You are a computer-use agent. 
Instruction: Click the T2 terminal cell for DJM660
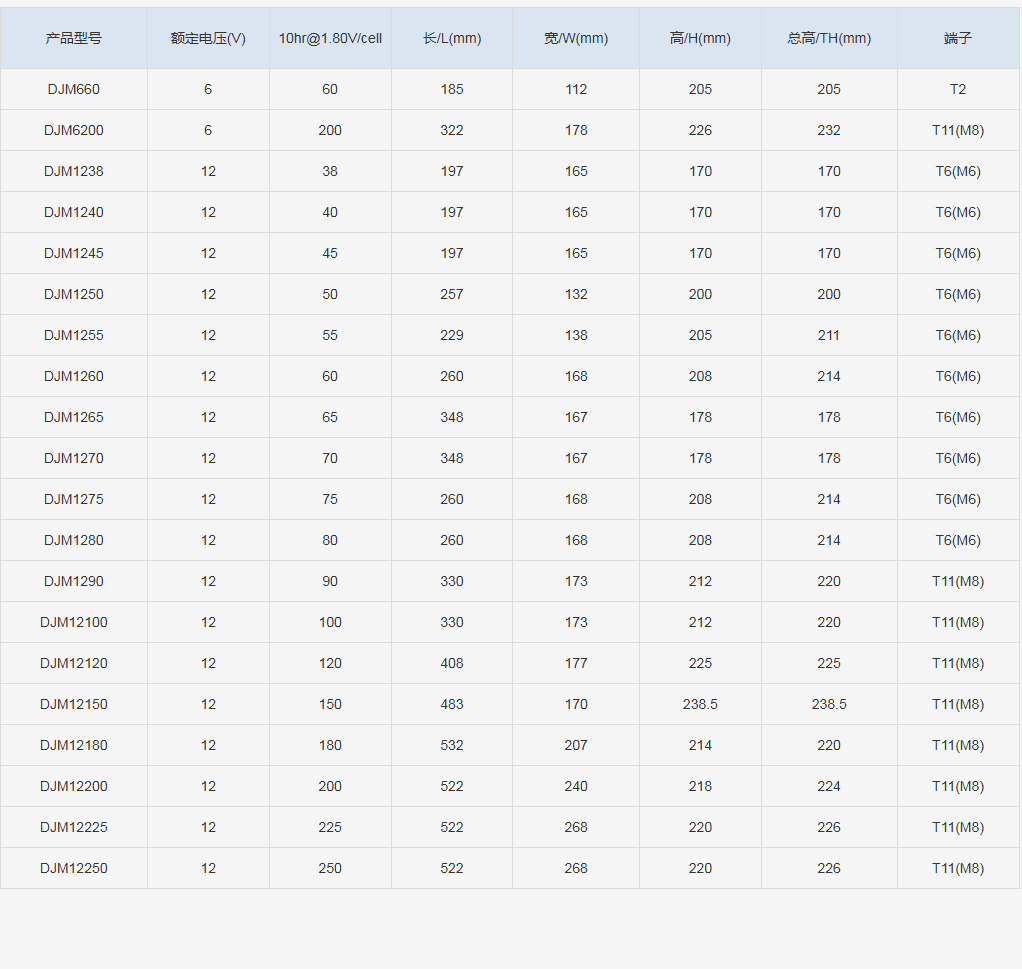(x=958, y=89)
